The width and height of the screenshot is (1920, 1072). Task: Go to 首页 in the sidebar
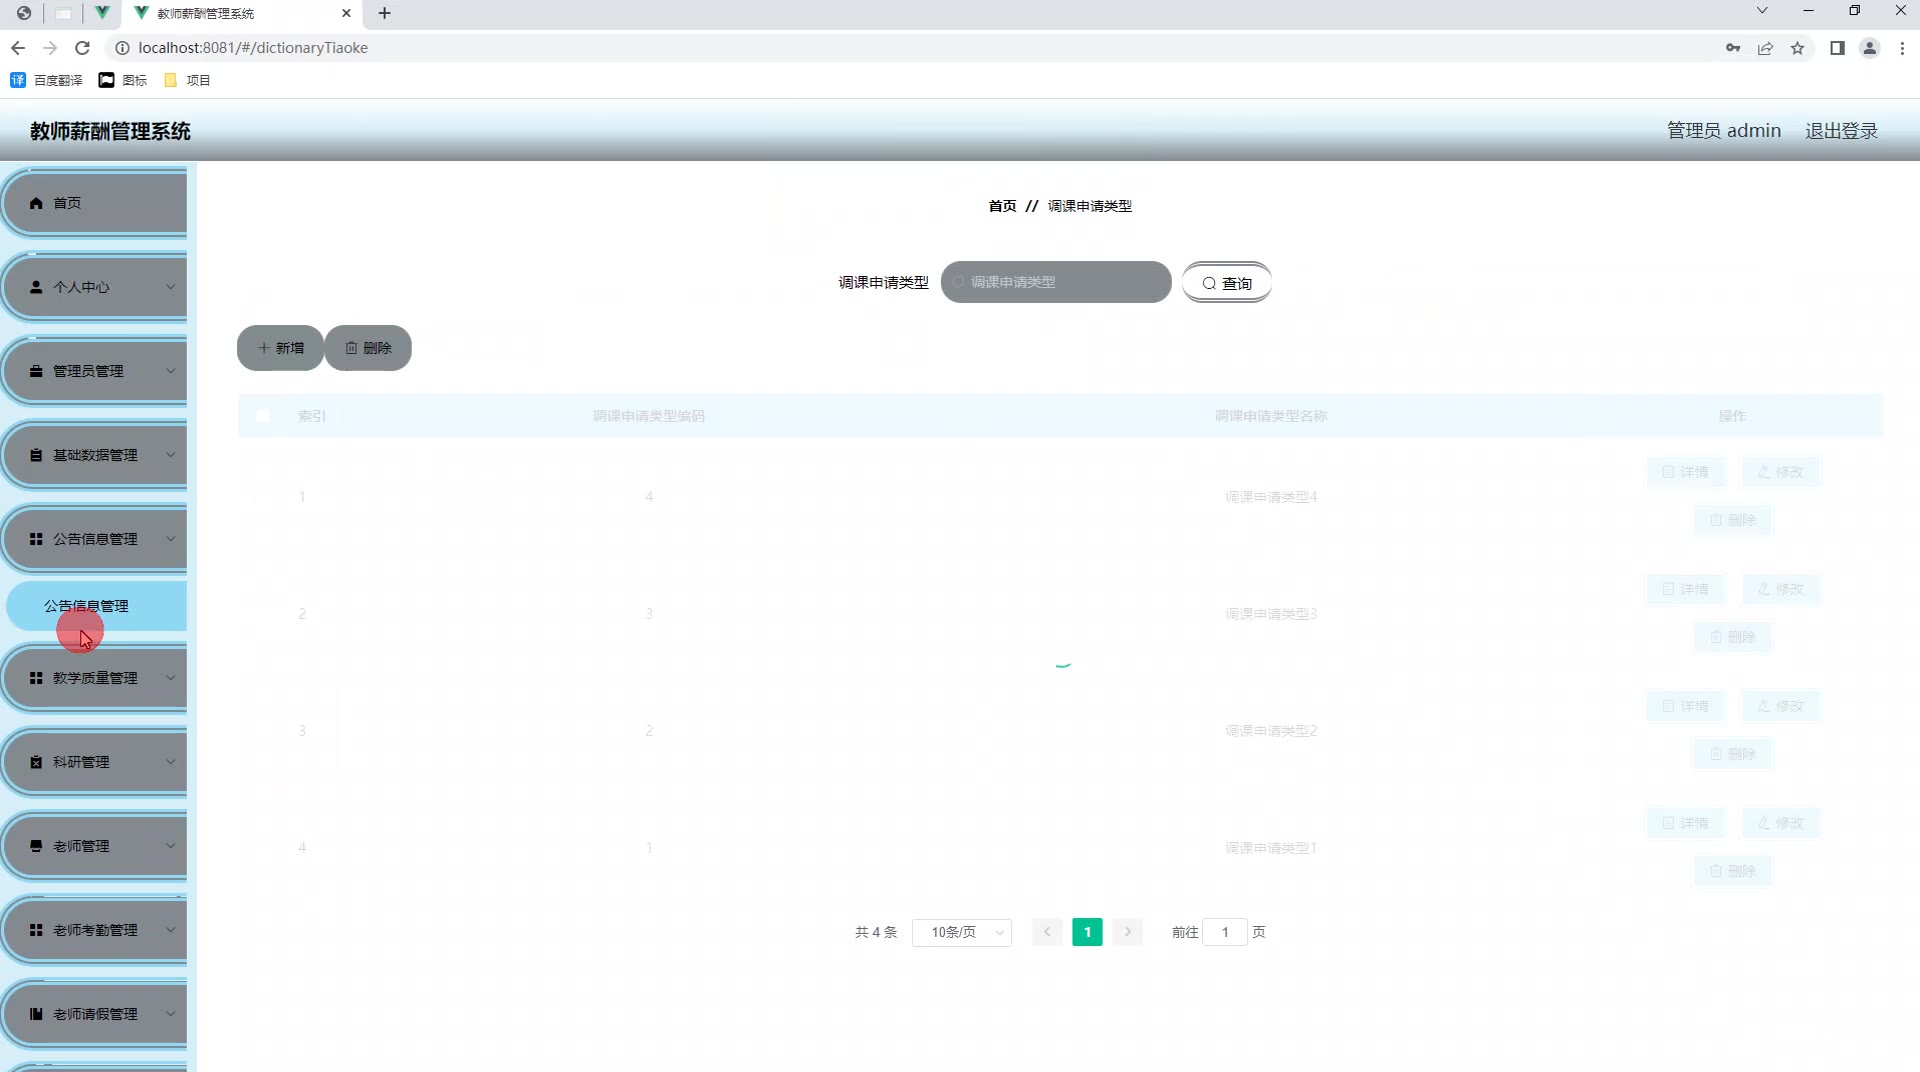tap(95, 203)
